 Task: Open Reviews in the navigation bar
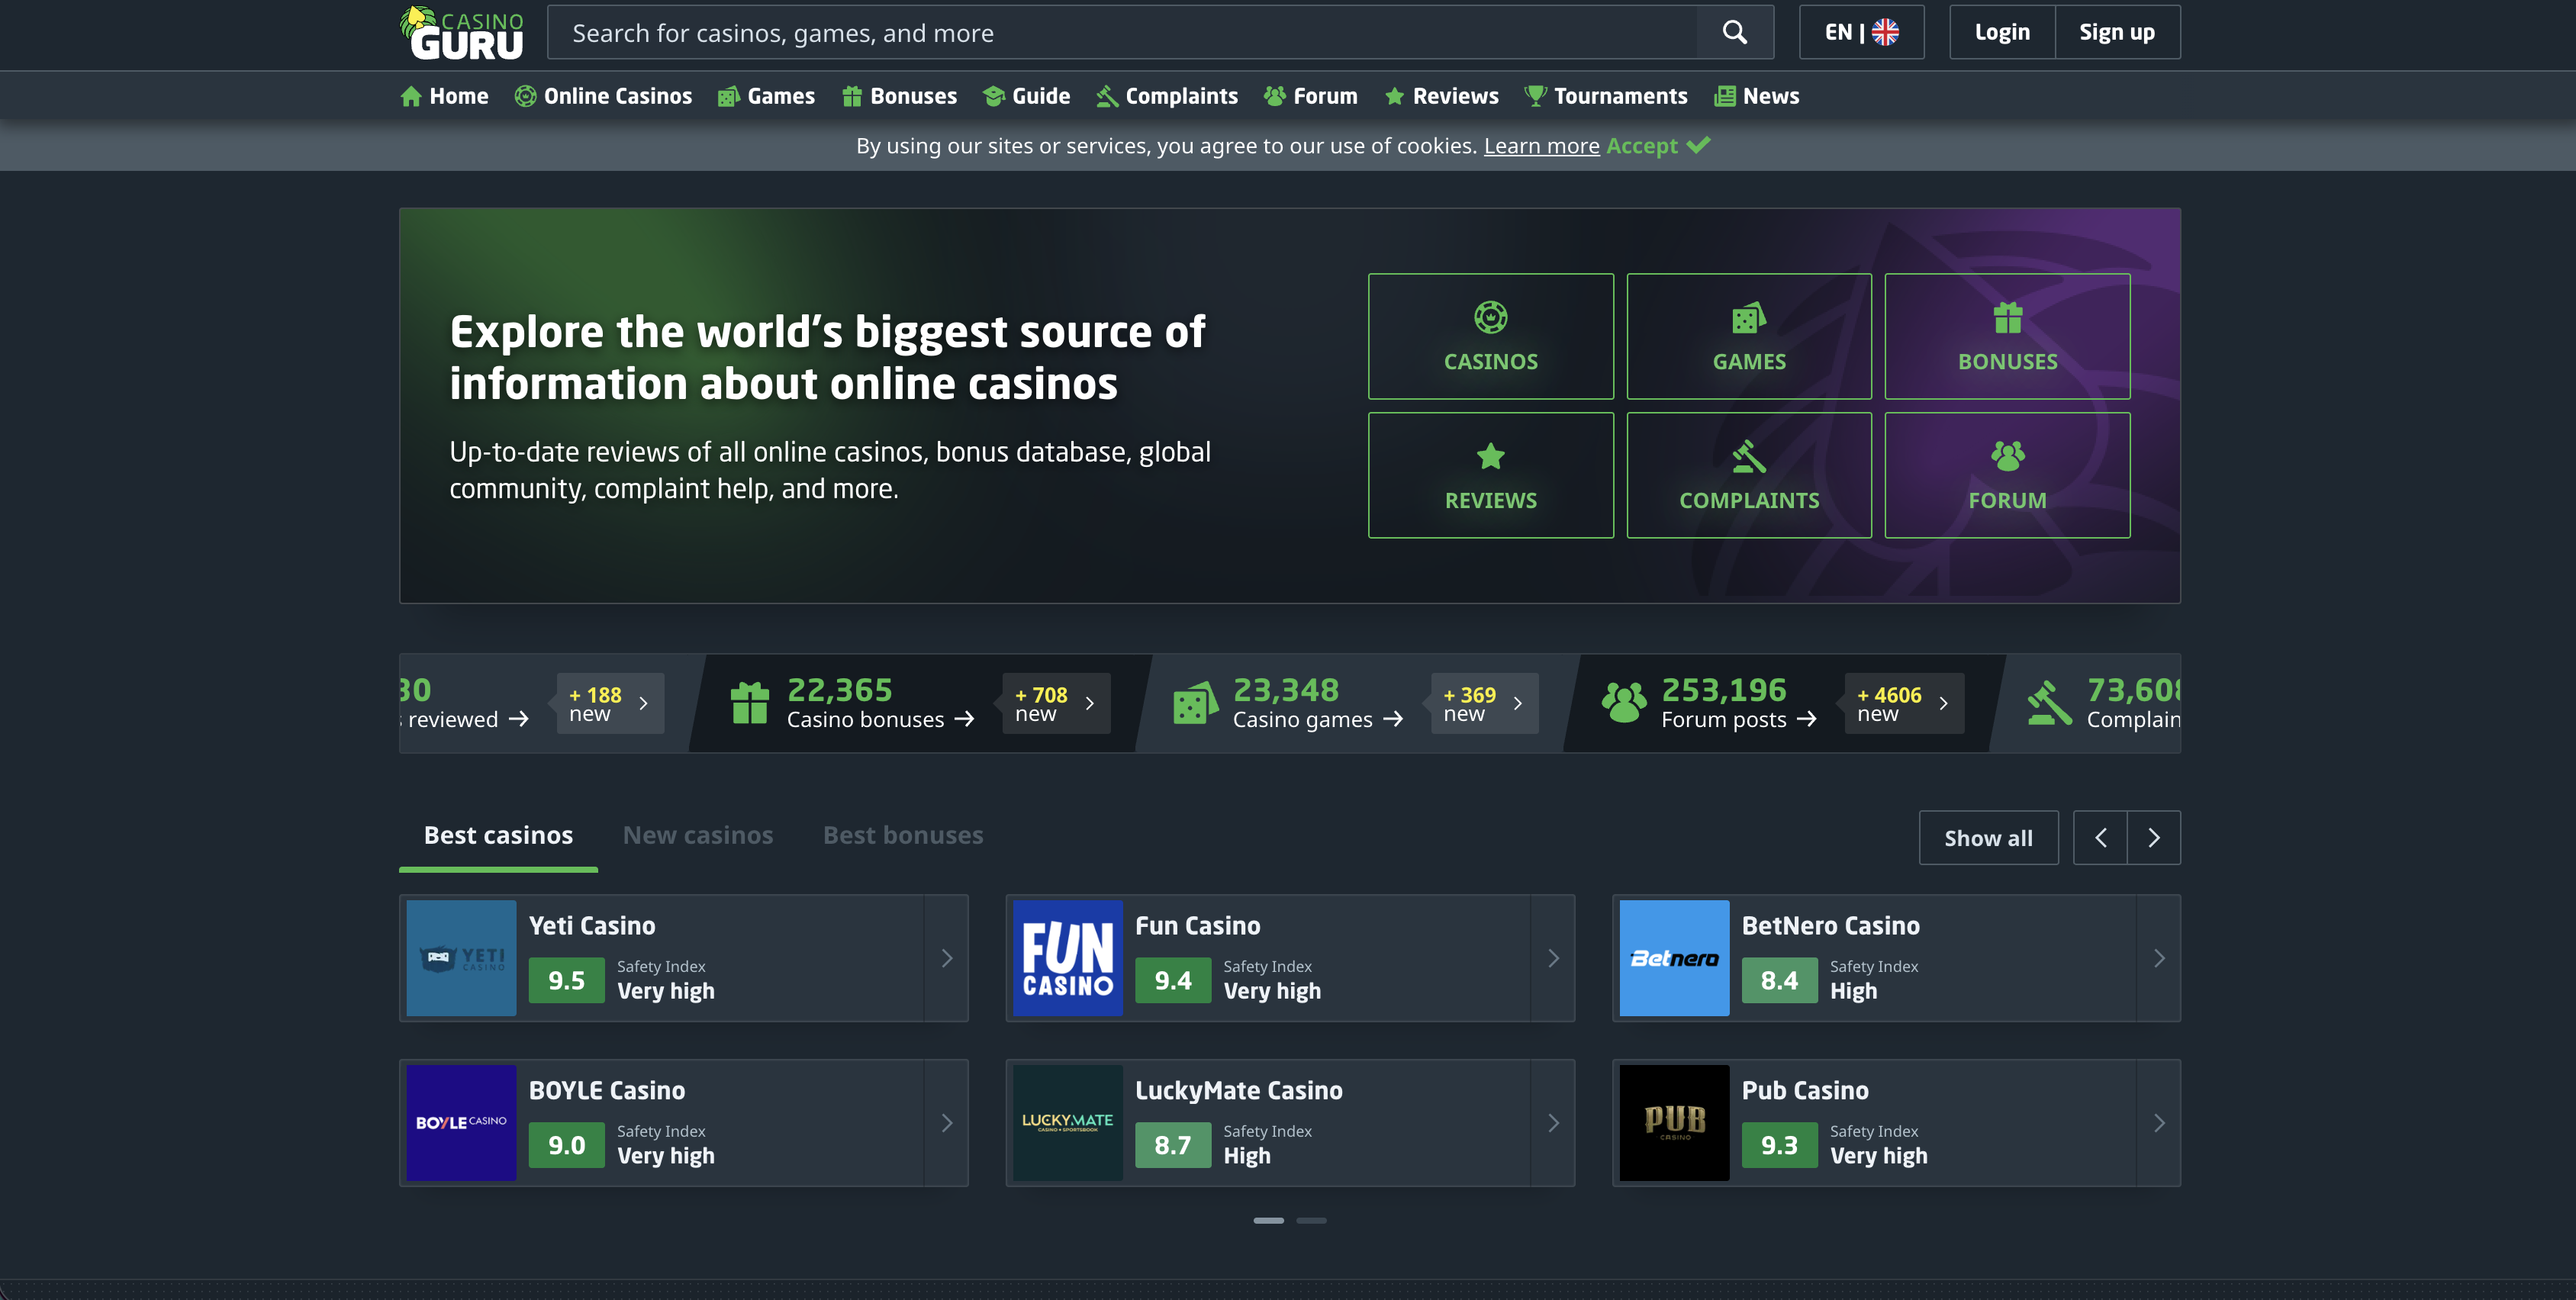tap(1441, 96)
